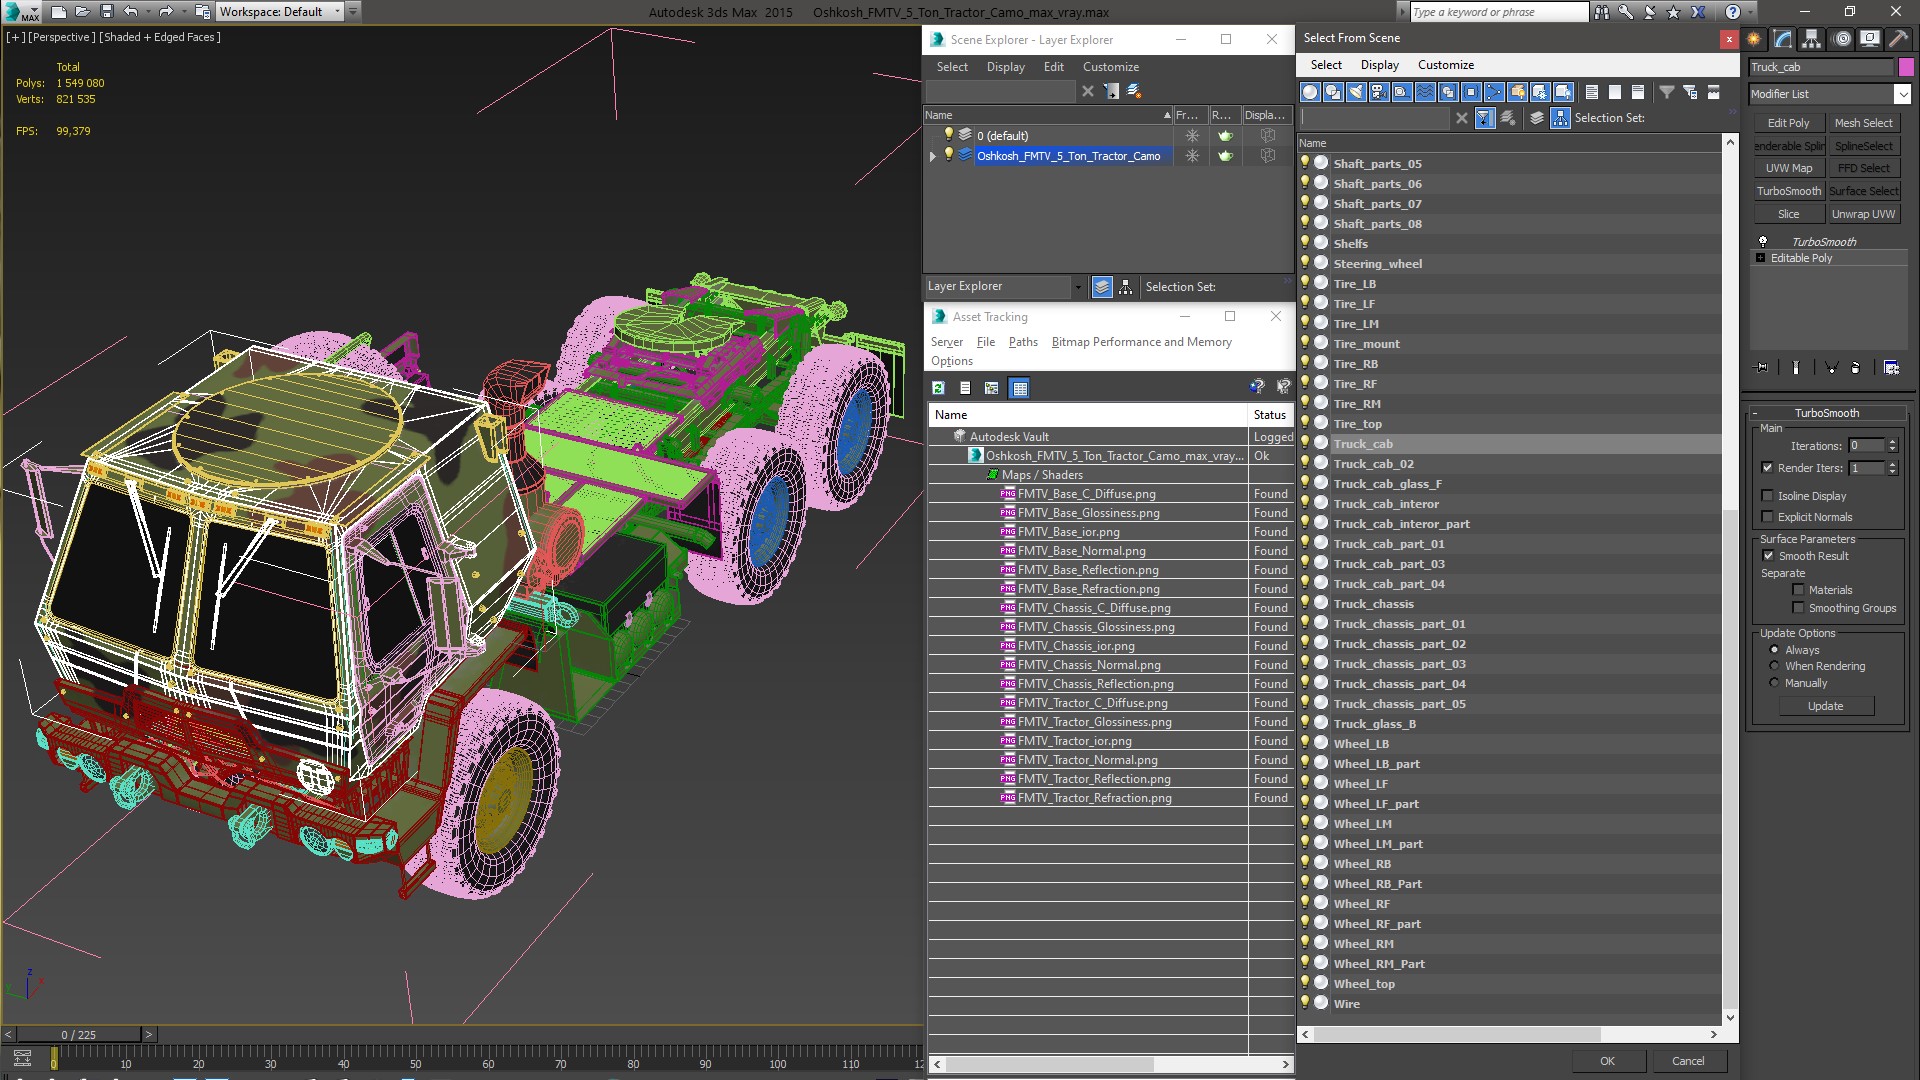The width and height of the screenshot is (1920, 1080).
Task: Open the Modifier List dropdown
Action: (x=1901, y=94)
